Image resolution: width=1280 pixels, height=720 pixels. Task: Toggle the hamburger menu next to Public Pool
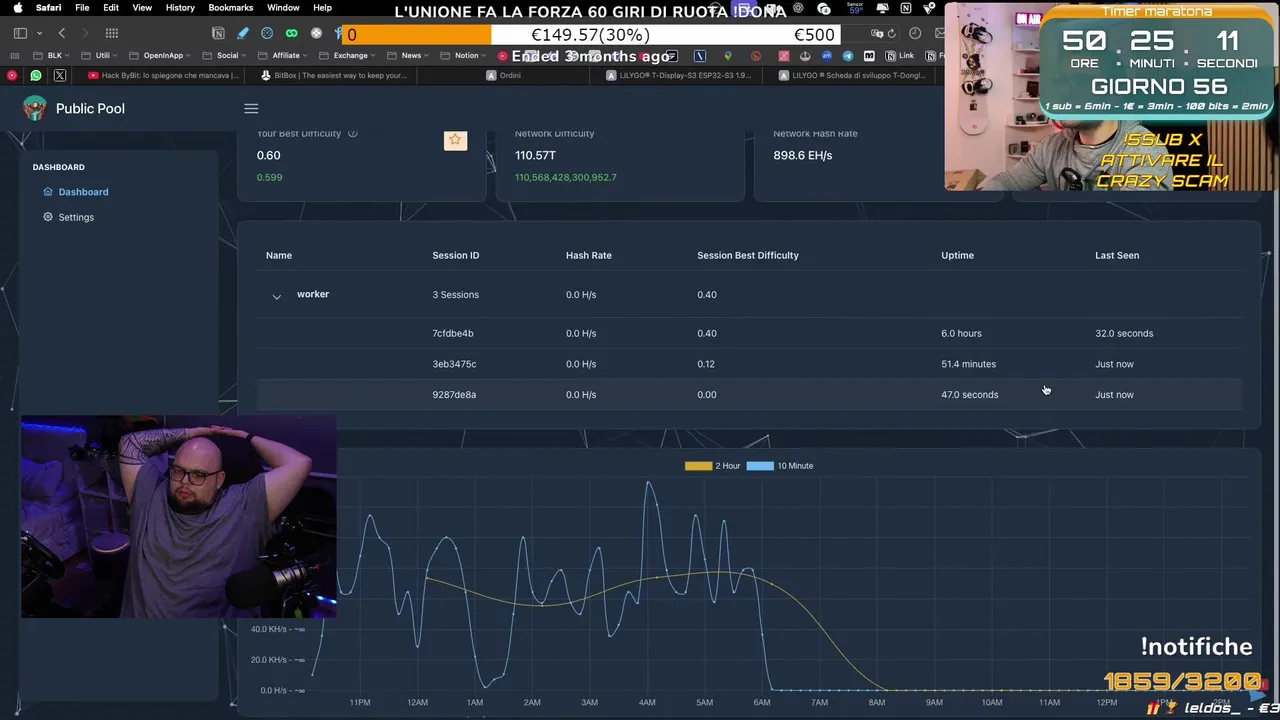pos(251,108)
